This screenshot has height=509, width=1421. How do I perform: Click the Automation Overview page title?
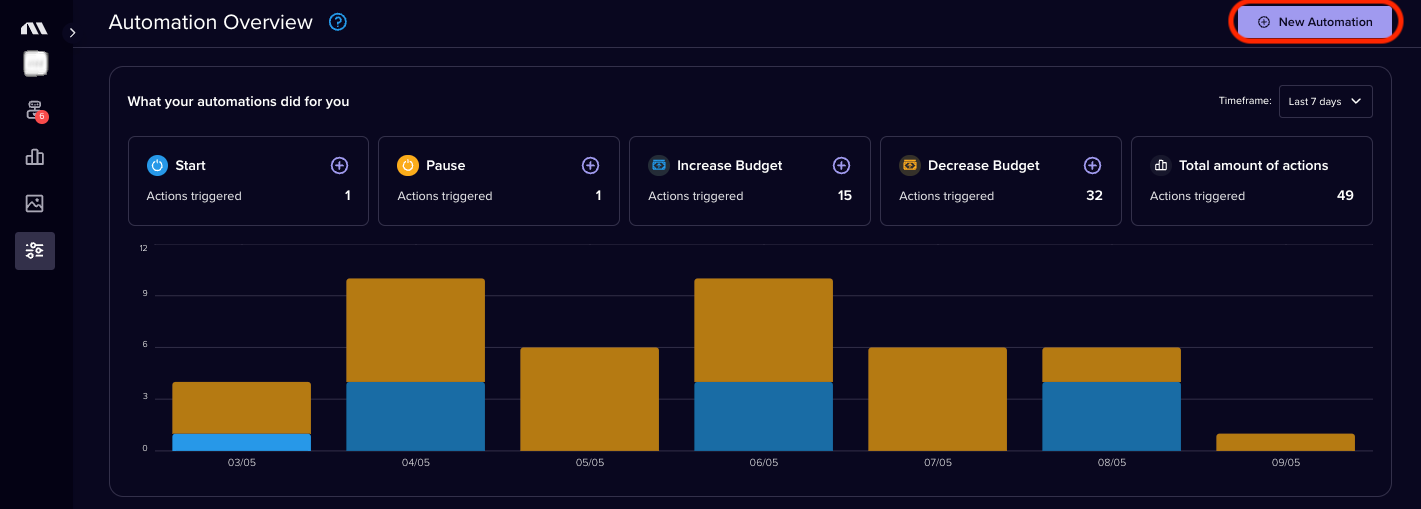(210, 22)
